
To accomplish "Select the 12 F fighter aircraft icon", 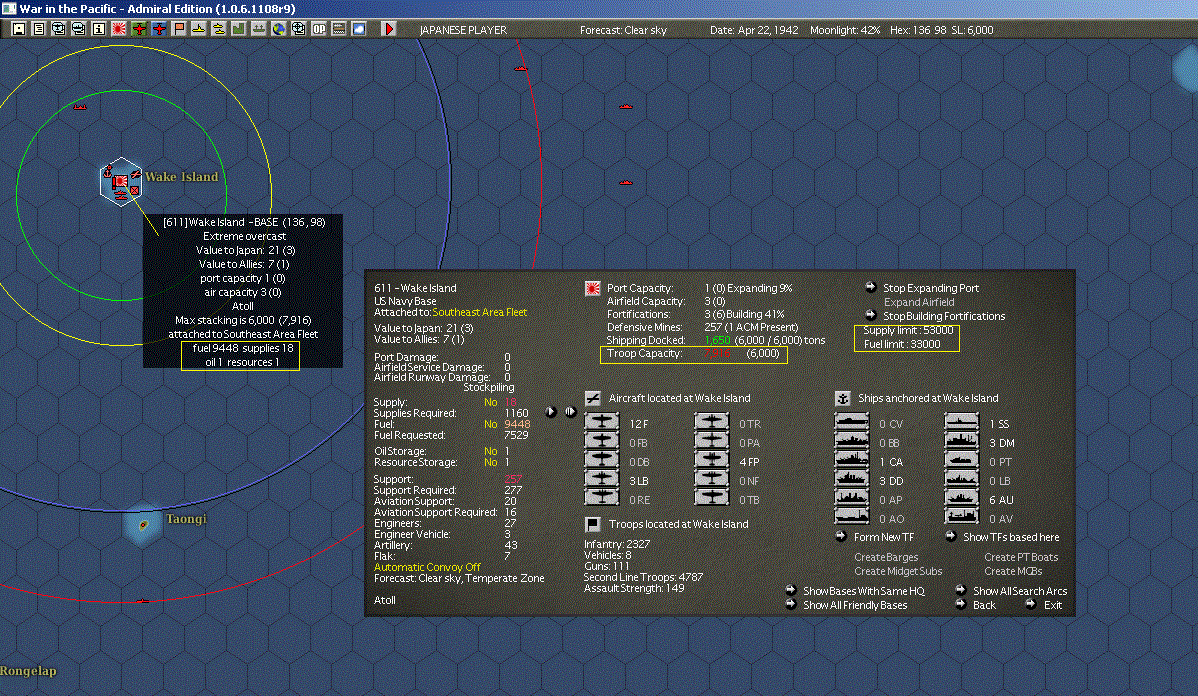I will tap(602, 422).
